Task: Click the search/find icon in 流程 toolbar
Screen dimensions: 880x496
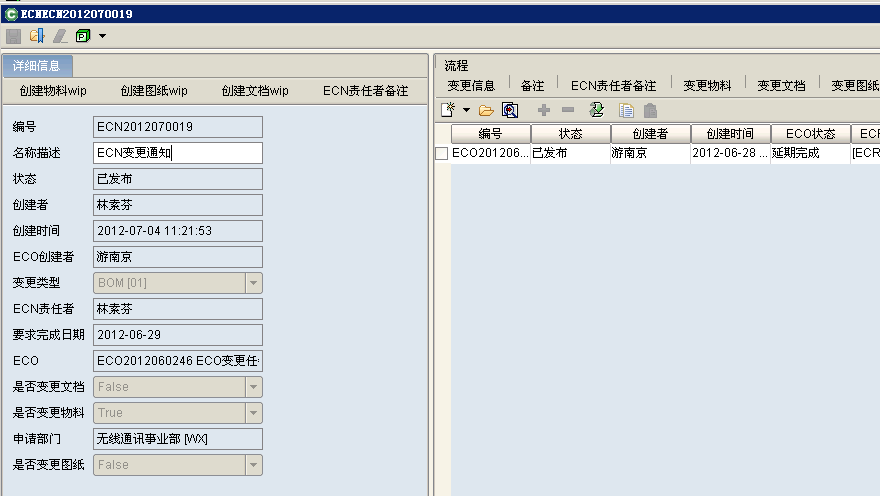Action: [510, 110]
